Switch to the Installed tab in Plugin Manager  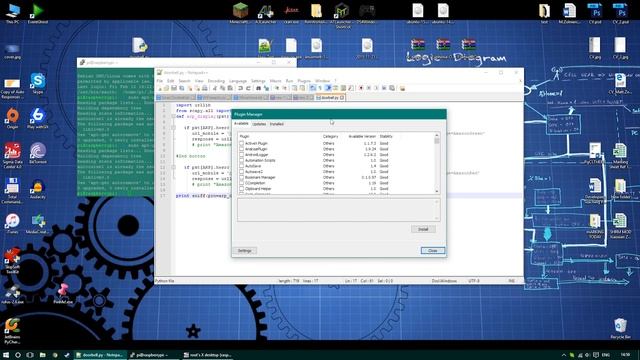tap(277, 124)
